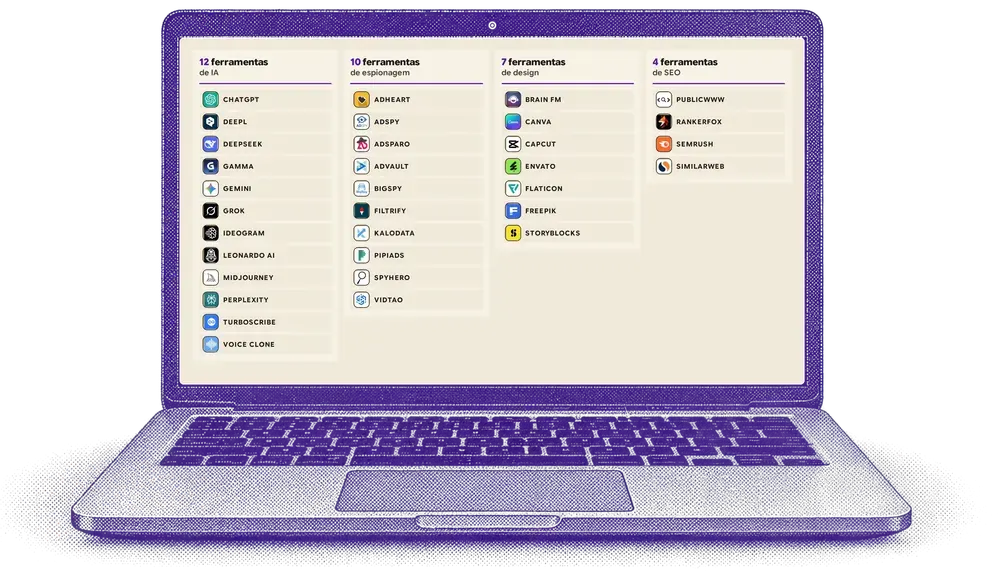
Task: Open the PublicWWW icon
Action: point(664,99)
